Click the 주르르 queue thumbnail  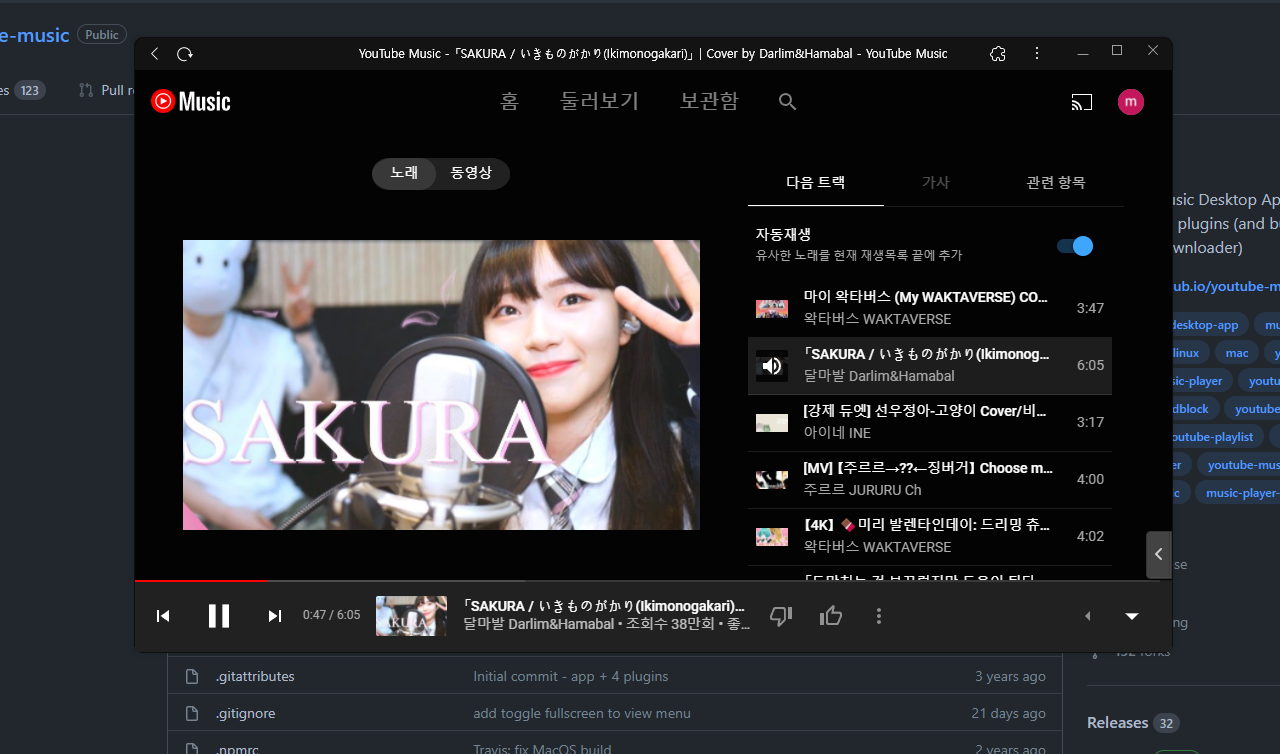tap(772, 480)
